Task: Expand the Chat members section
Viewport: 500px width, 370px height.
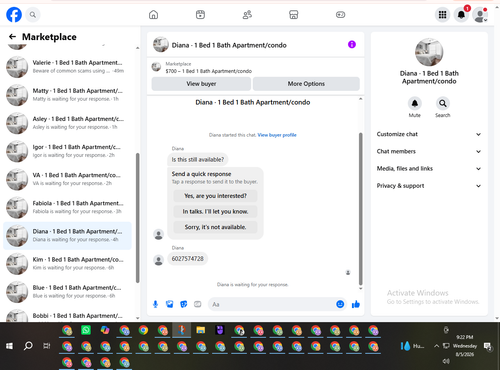Action: 429,151
